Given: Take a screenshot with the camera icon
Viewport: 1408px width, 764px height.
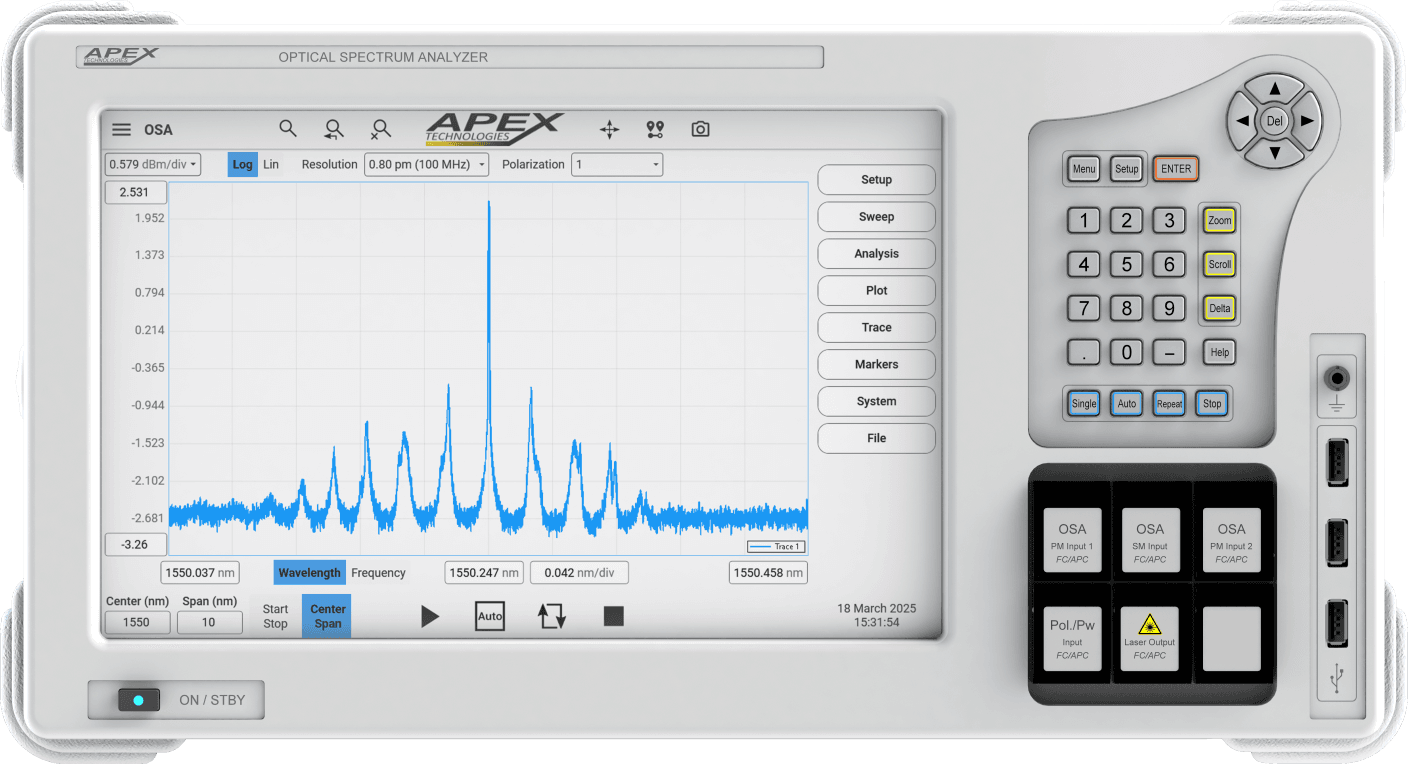Looking at the screenshot, I should point(700,130).
